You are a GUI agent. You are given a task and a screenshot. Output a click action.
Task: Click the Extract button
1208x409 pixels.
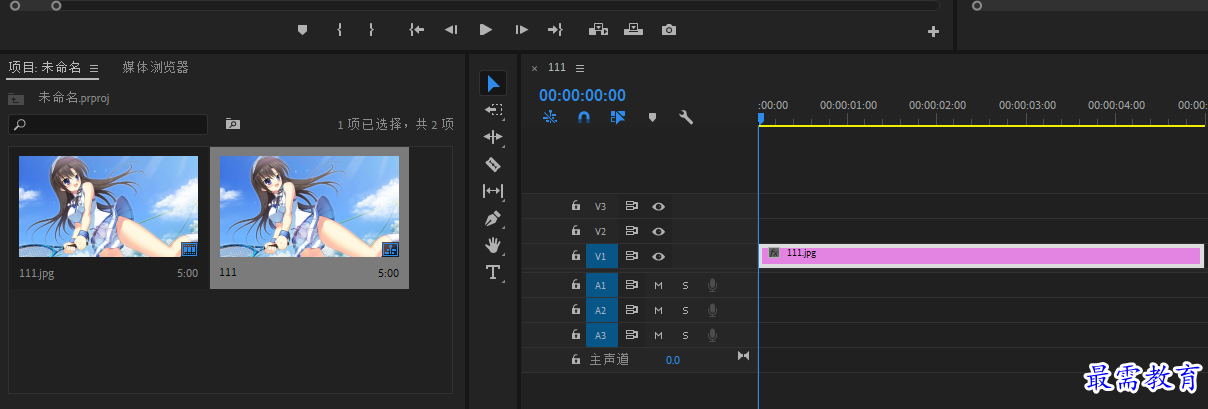point(633,30)
